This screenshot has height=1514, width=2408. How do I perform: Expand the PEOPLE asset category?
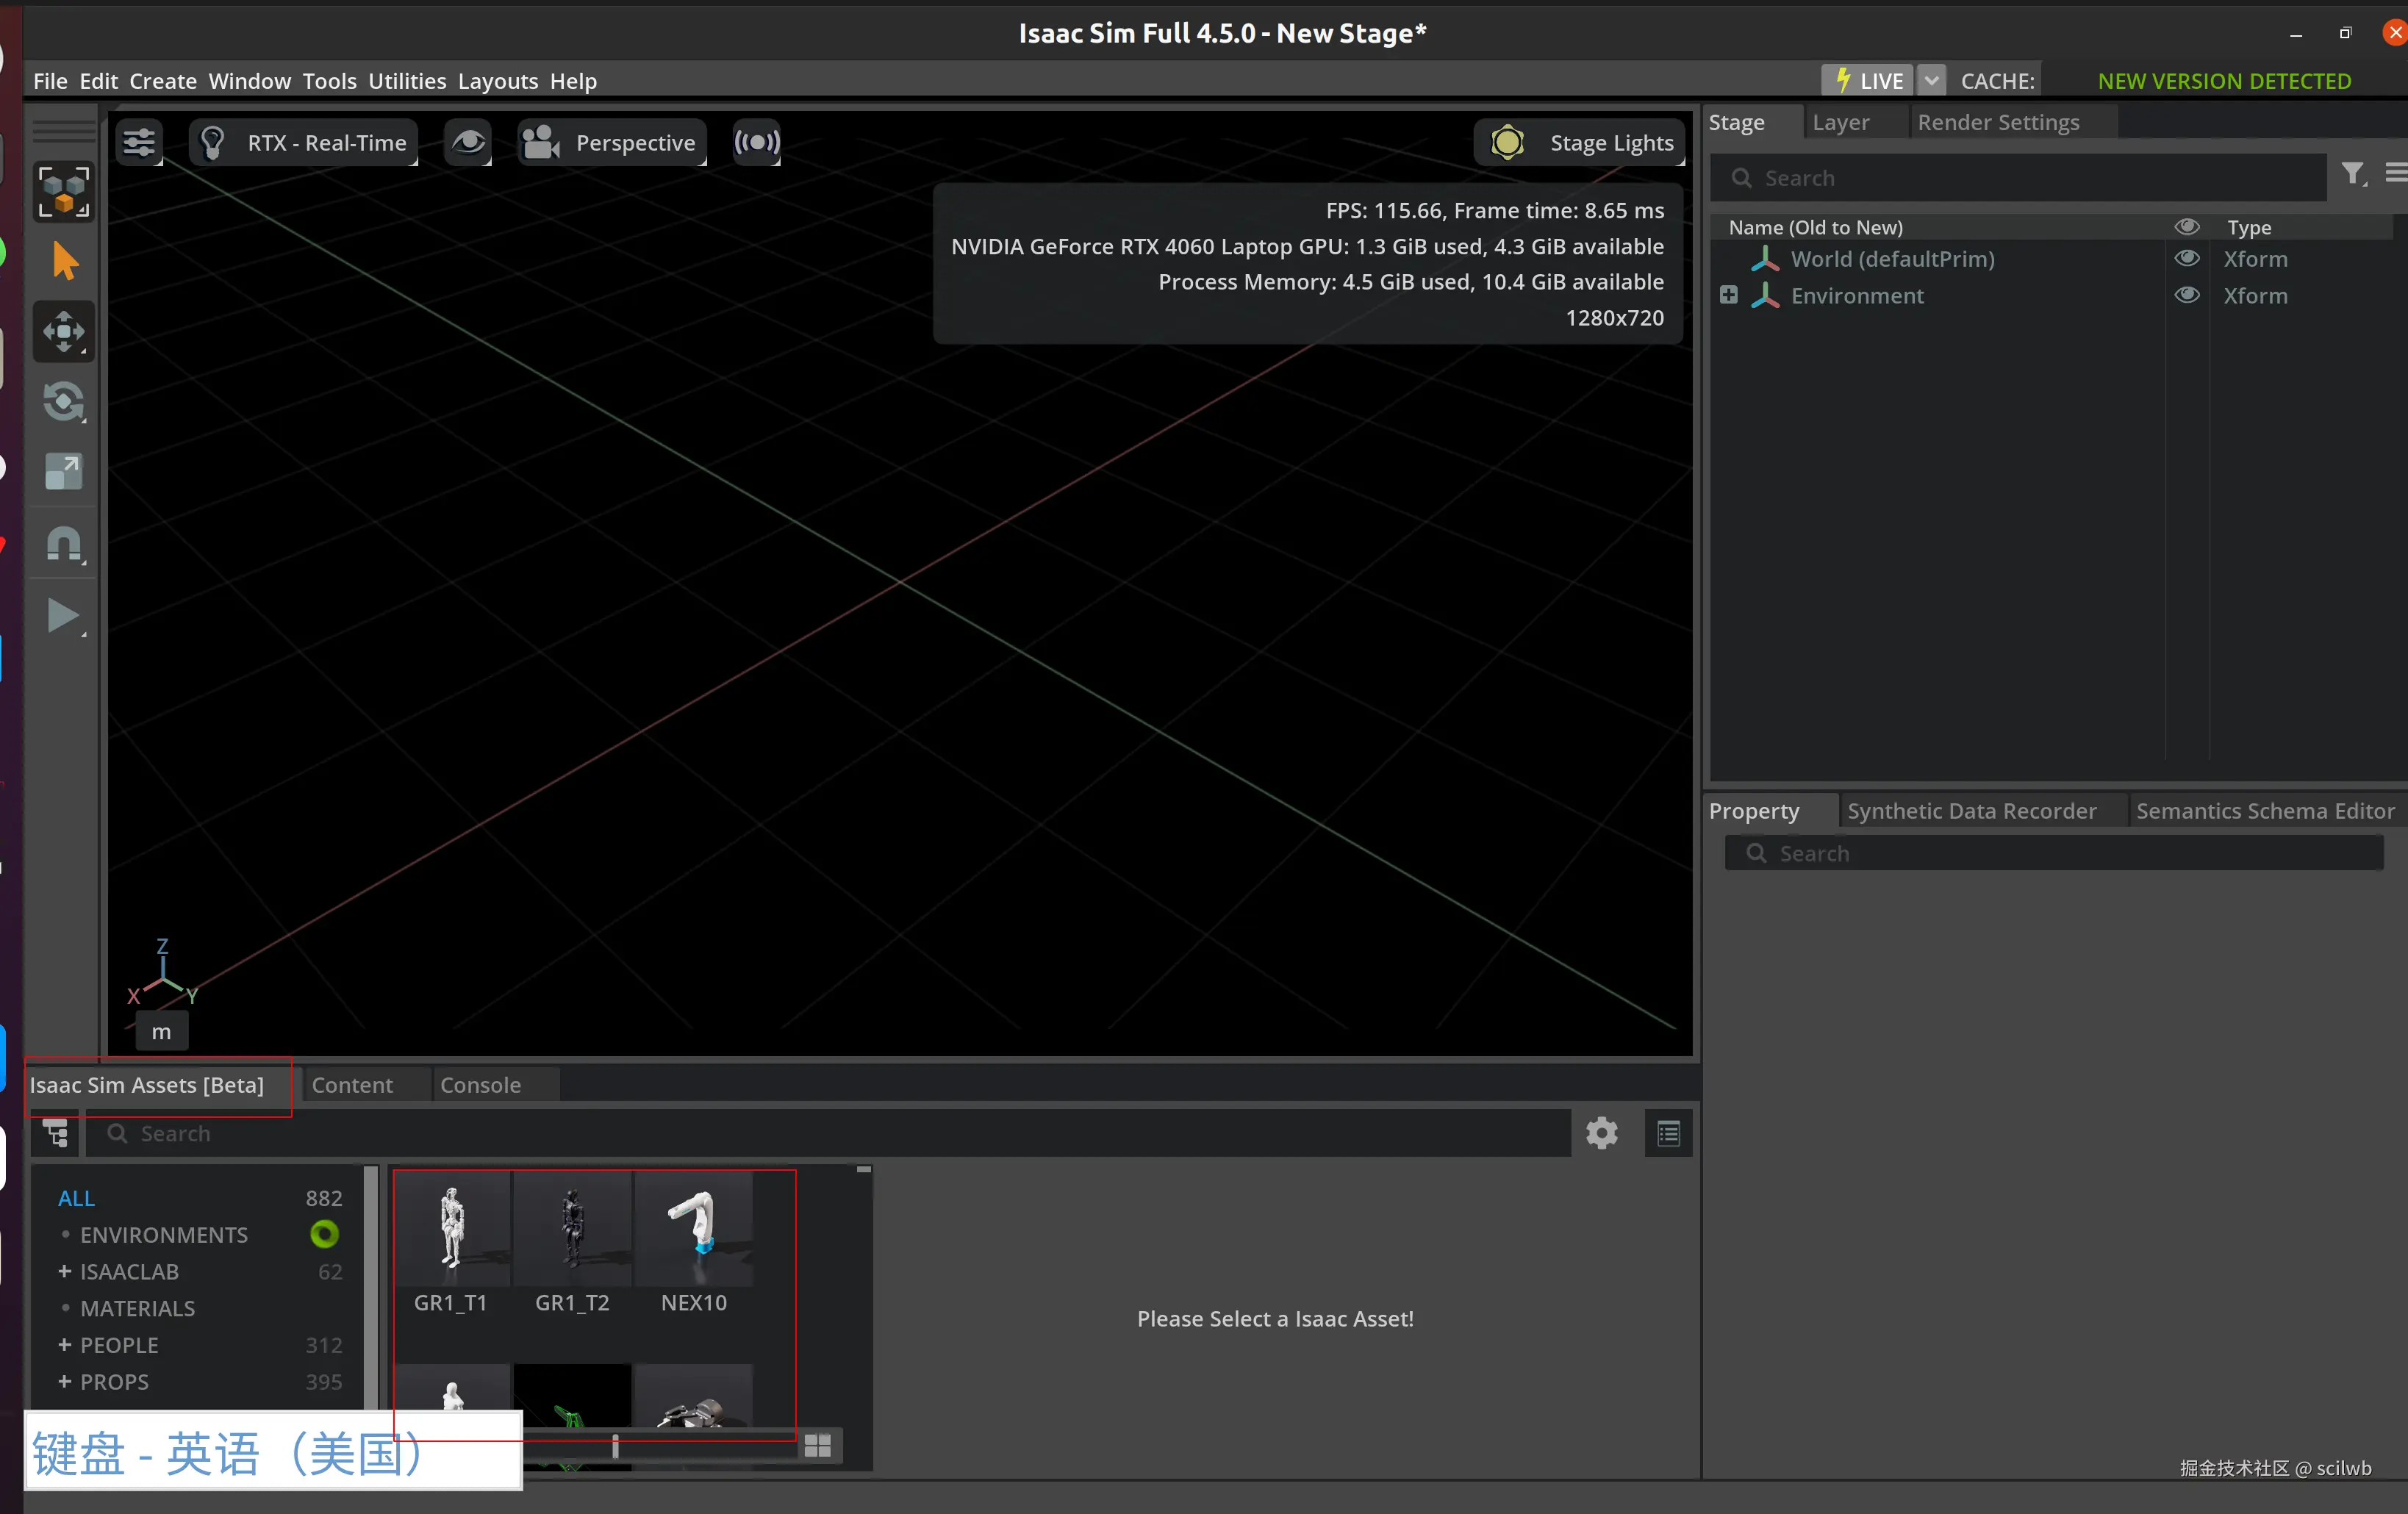coord(64,1345)
